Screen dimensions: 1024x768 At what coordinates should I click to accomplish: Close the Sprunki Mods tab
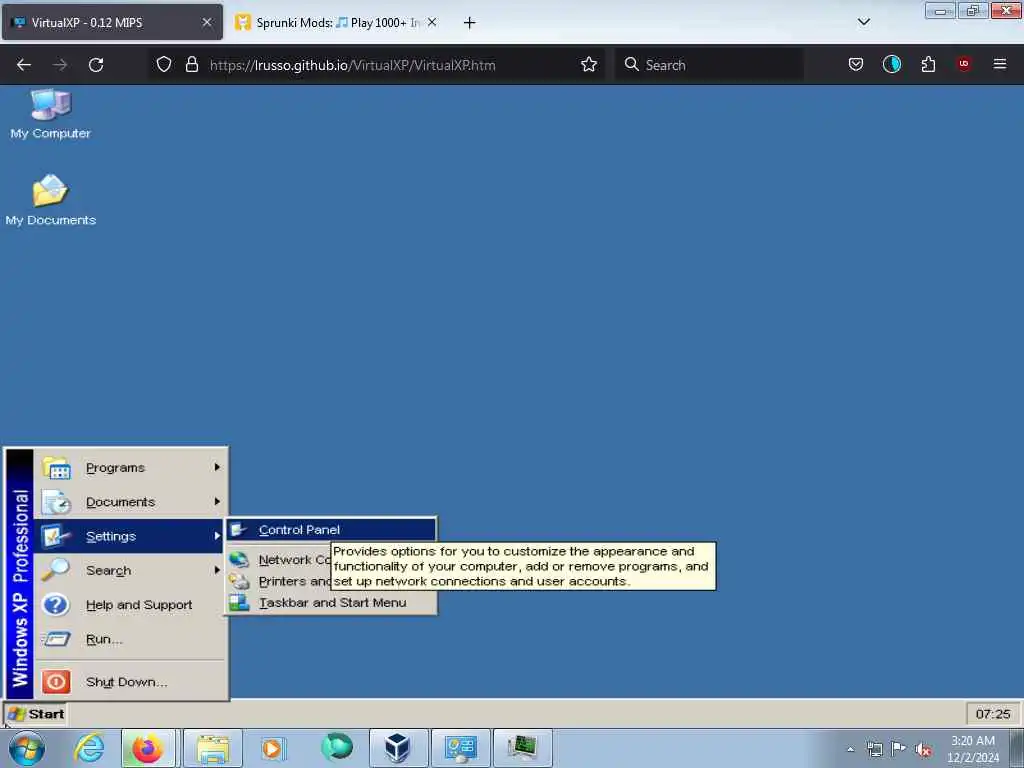(432, 22)
